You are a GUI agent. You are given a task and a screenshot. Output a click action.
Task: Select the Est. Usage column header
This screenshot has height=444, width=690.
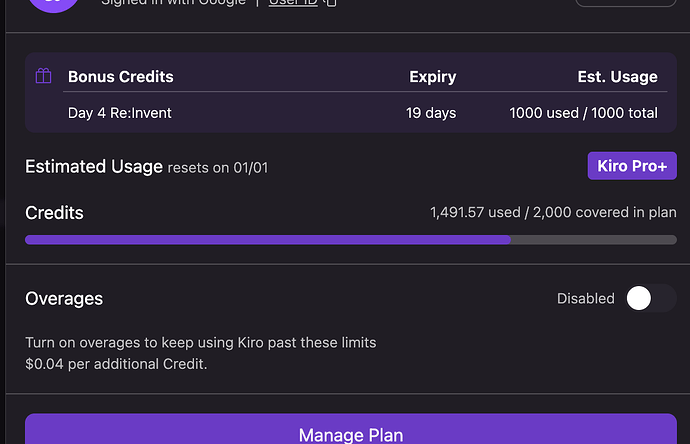[617, 77]
